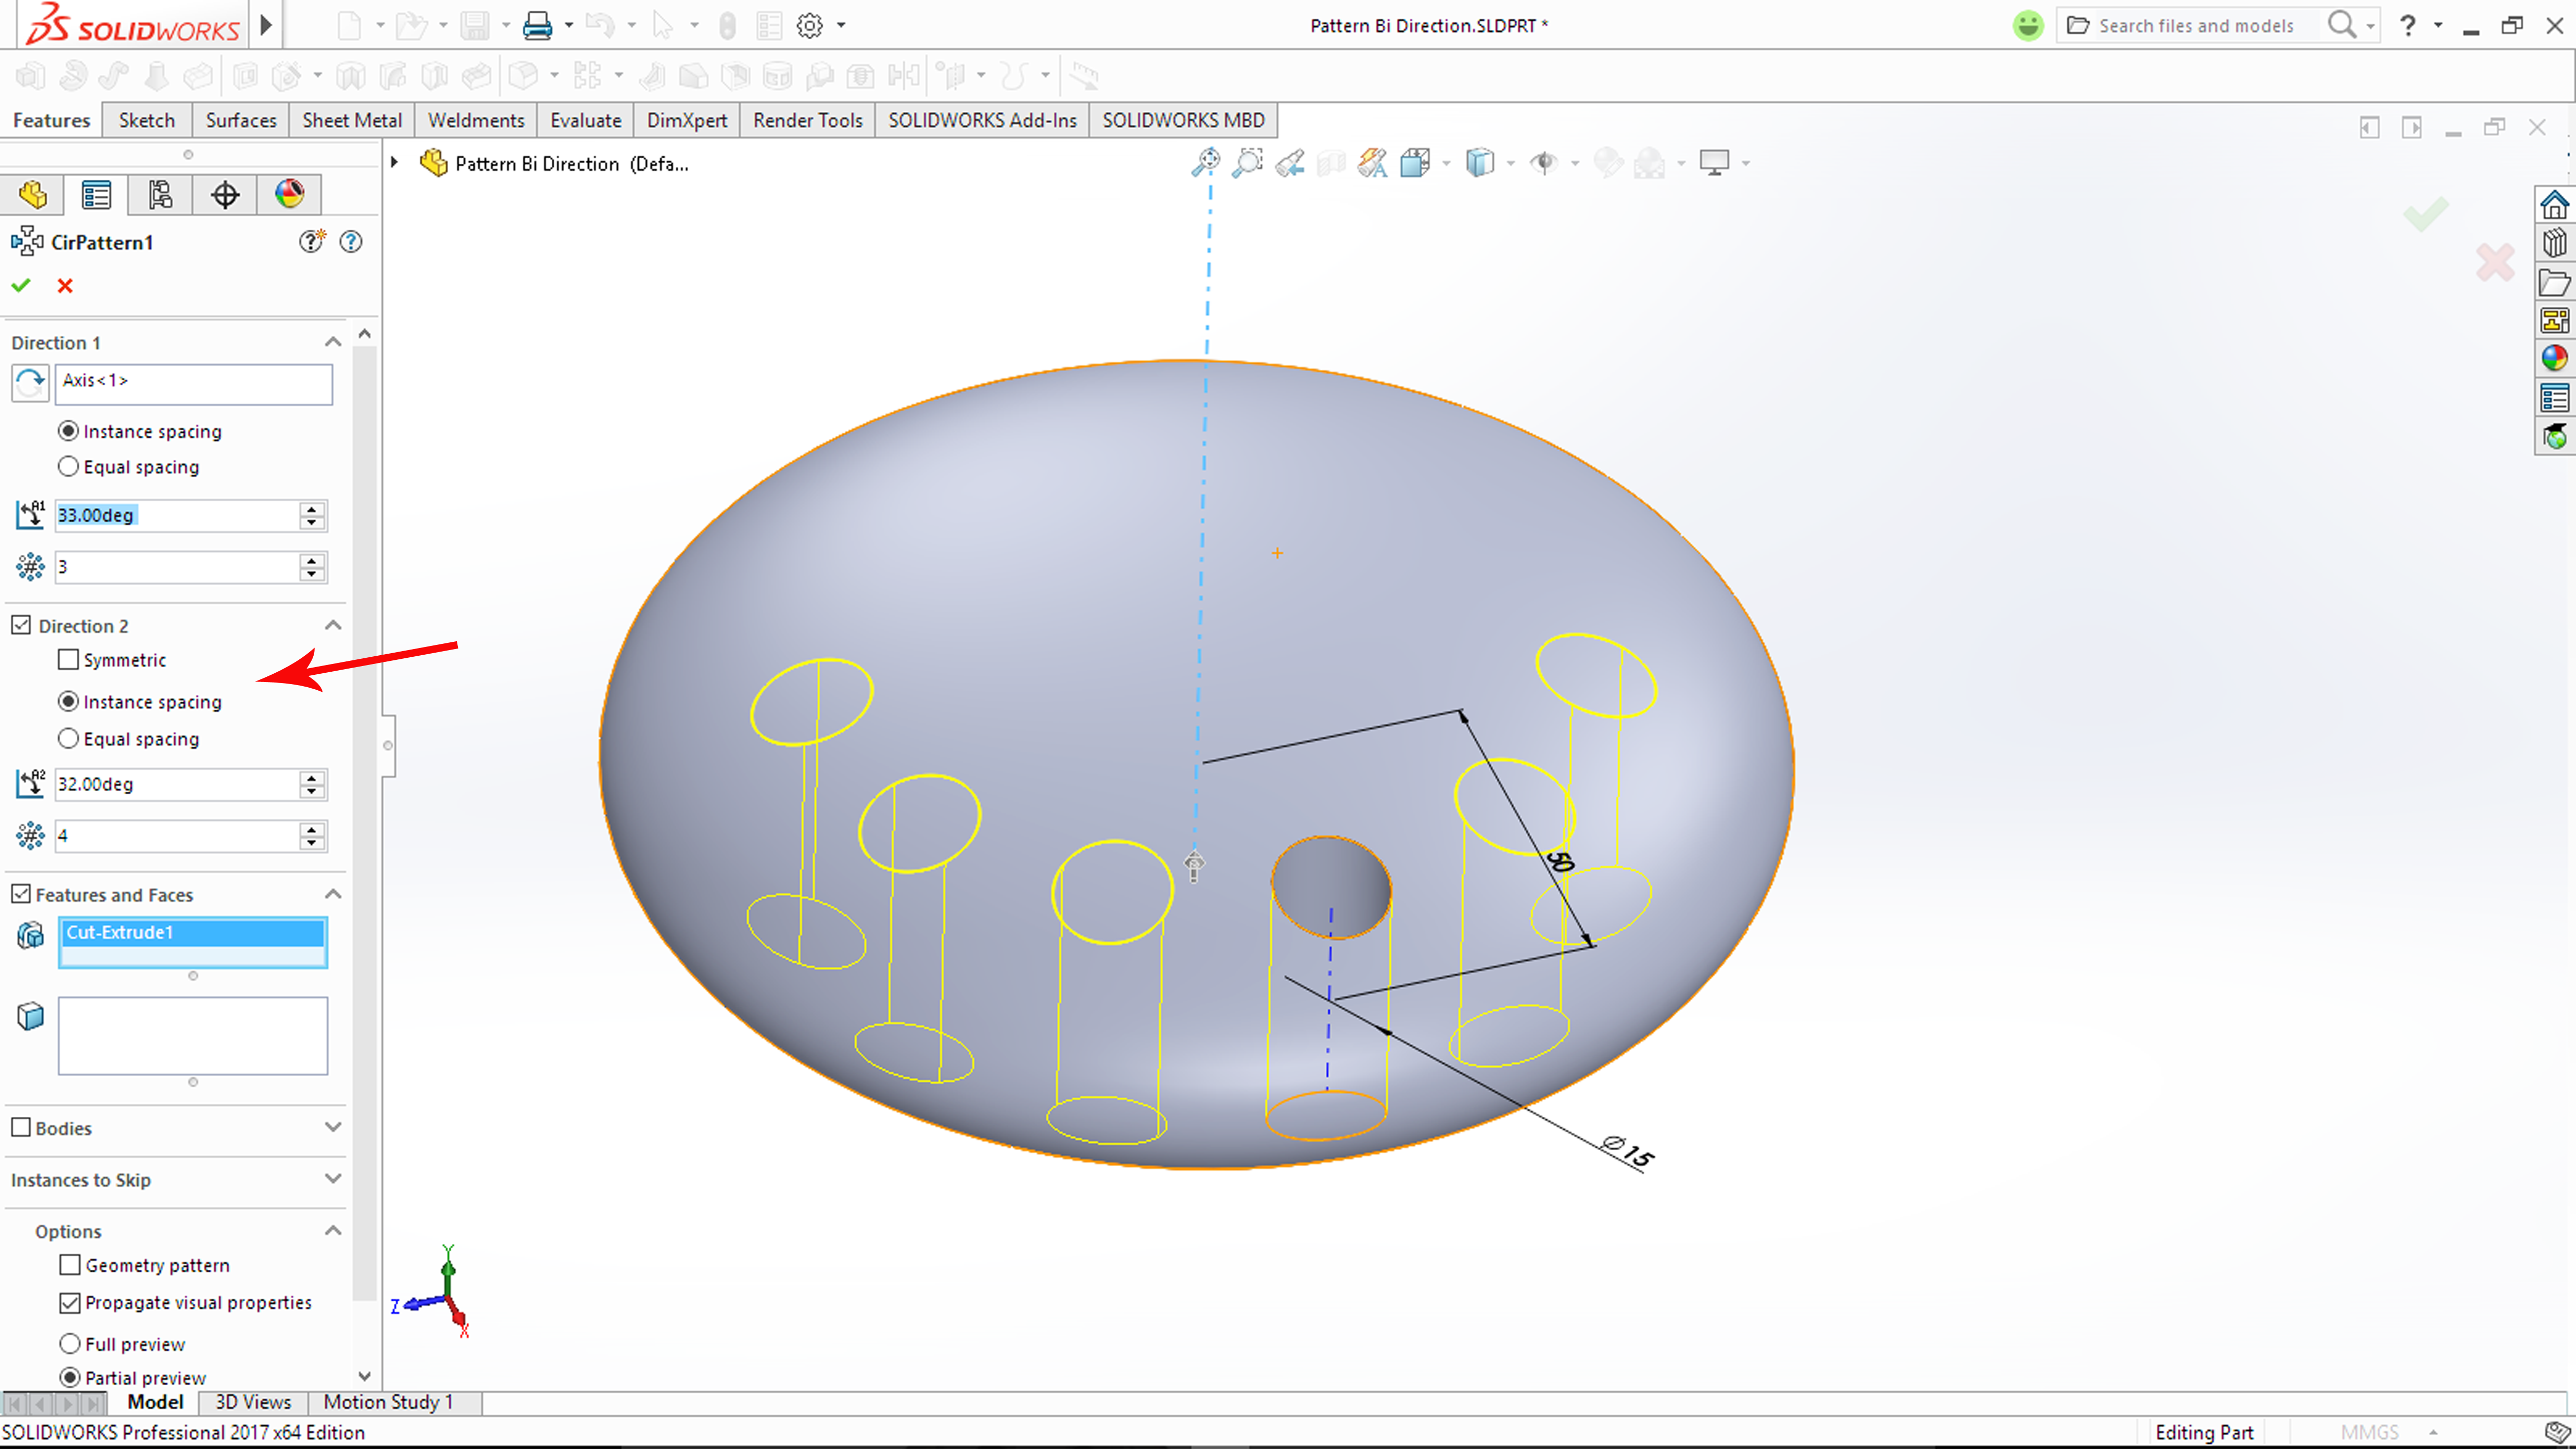This screenshot has height=1449, width=2576.
Task: Open the DisplayManager color ball tab
Action: tap(290, 195)
